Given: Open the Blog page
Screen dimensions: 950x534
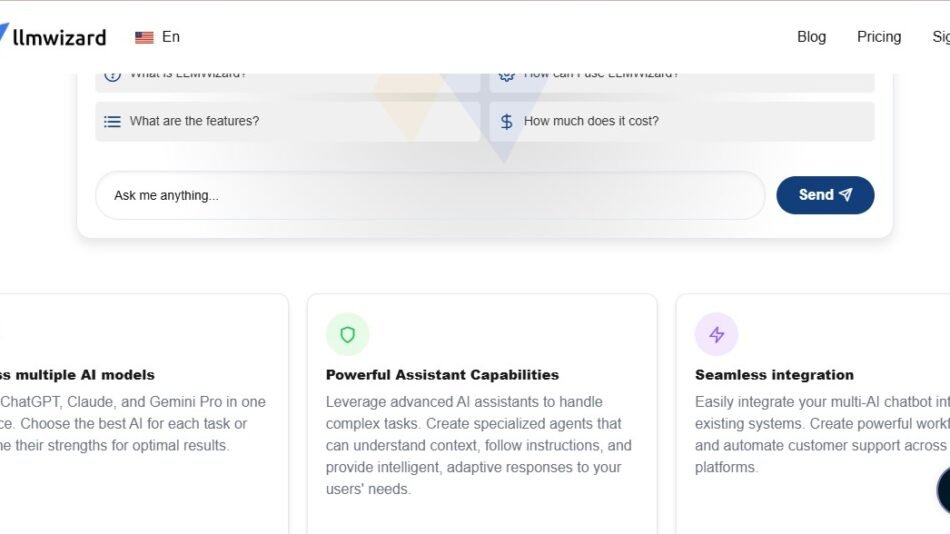Looking at the screenshot, I should click(811, 37).
